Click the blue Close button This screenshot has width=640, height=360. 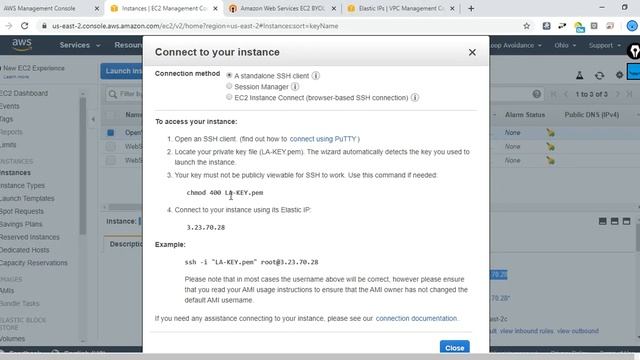pyautogui.click(x=455, y=347)
